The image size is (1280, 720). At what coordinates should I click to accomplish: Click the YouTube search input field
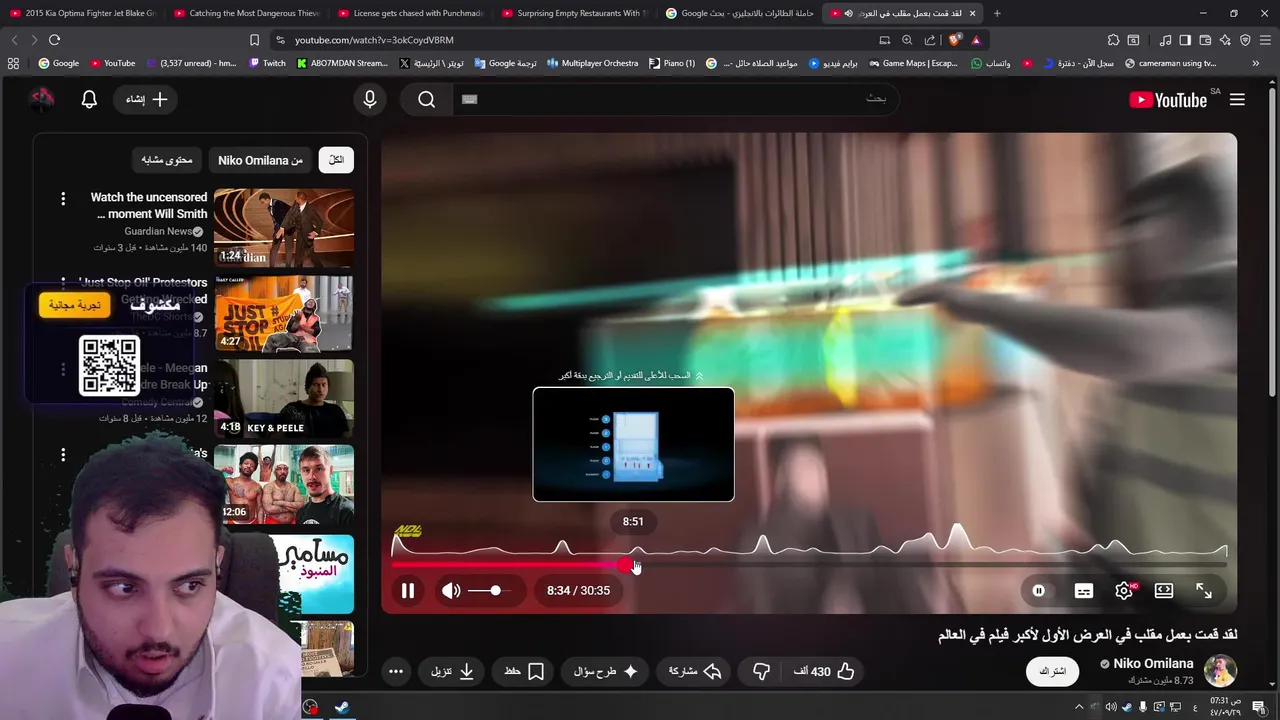point(675,99)
